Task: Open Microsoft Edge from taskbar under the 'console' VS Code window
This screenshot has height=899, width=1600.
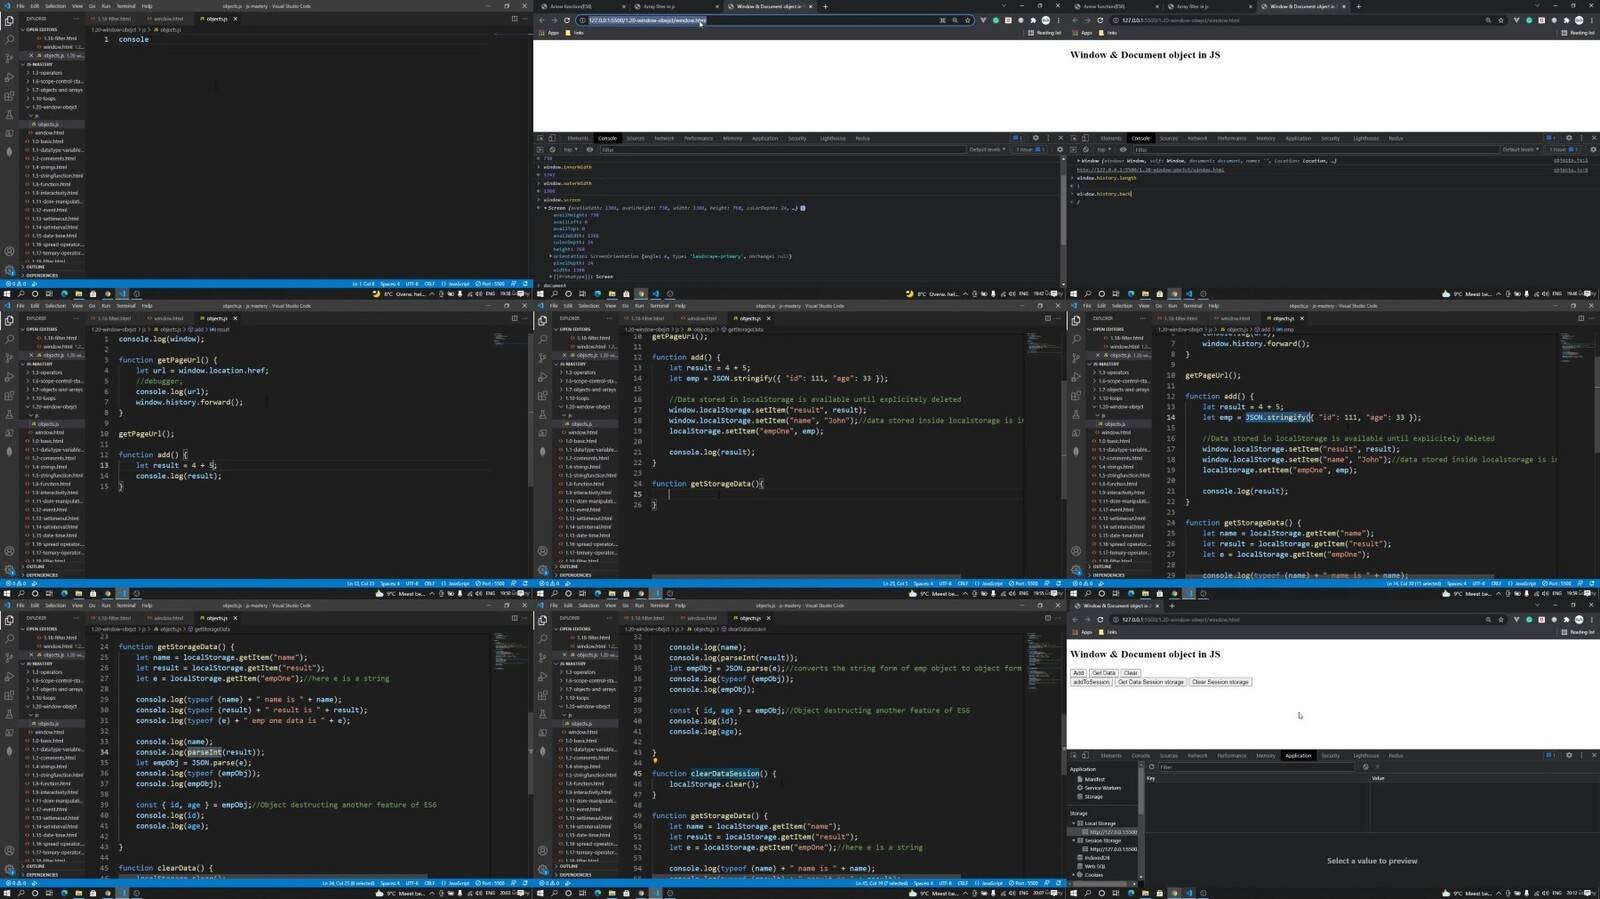Action: click(64, 294)
